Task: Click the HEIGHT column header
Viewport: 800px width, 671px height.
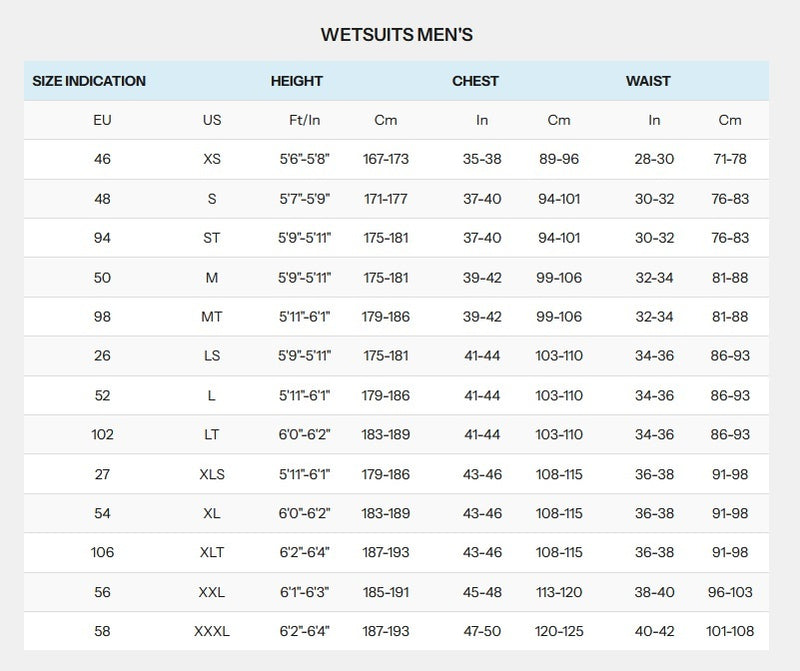Action: (296, 81)
